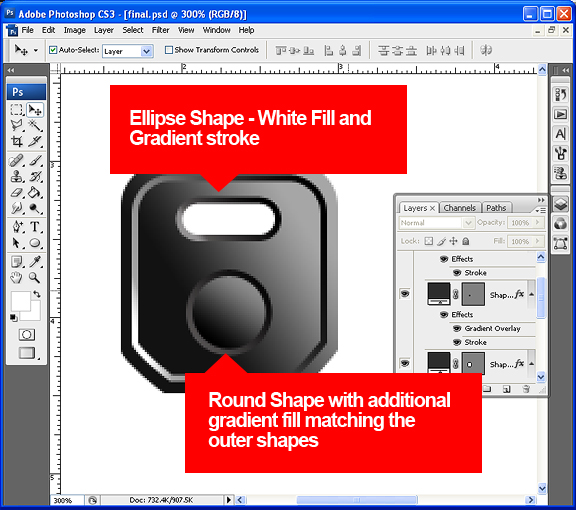Click the lock all layers icon

pyautogui.click(x=465, y=241)
